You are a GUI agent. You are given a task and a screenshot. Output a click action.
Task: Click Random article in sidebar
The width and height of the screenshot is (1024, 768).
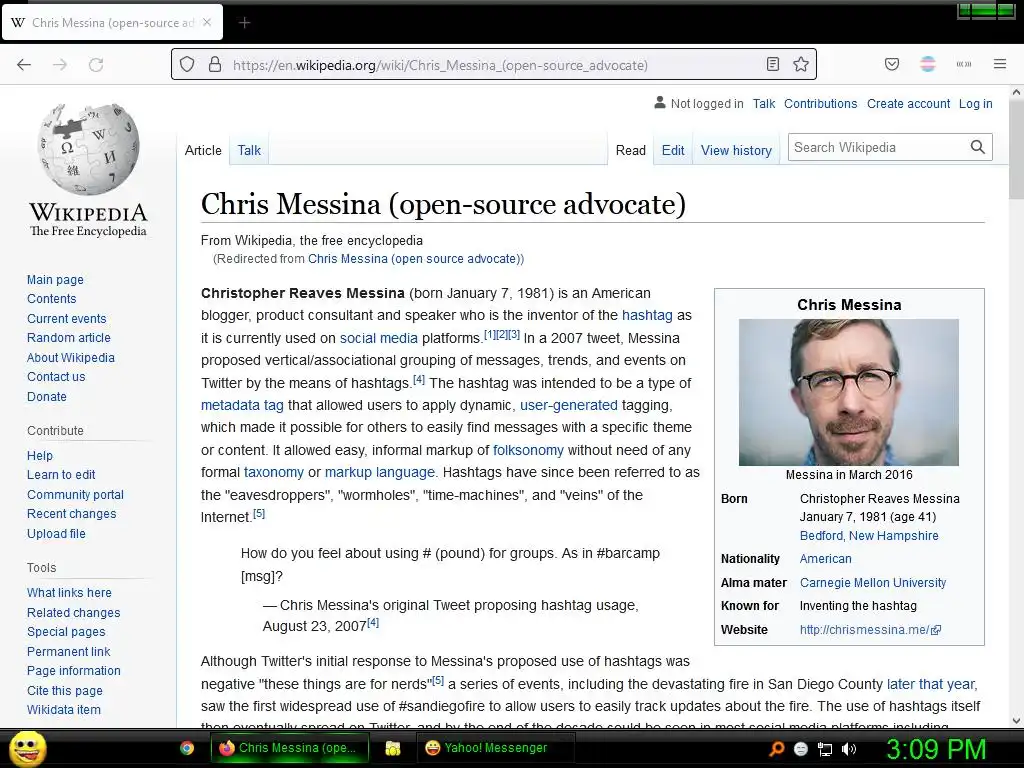tap(69, 338)
